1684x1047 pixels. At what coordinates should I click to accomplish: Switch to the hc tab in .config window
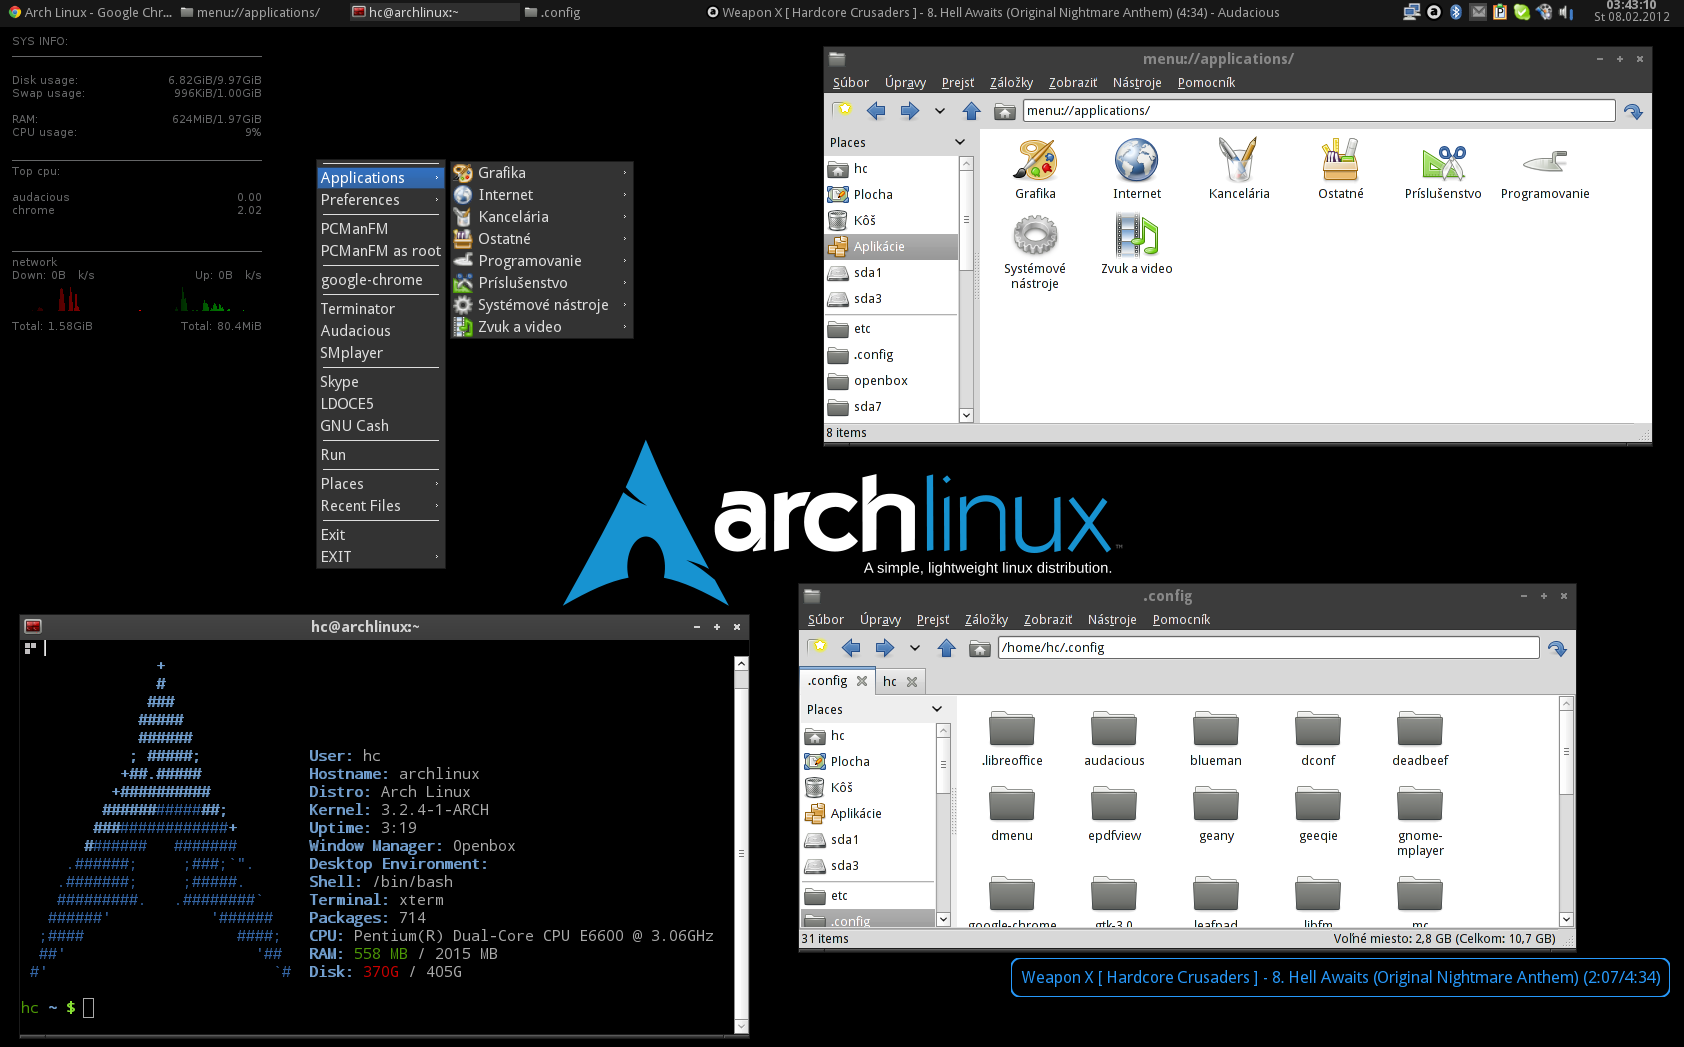[x=890, y=681]
